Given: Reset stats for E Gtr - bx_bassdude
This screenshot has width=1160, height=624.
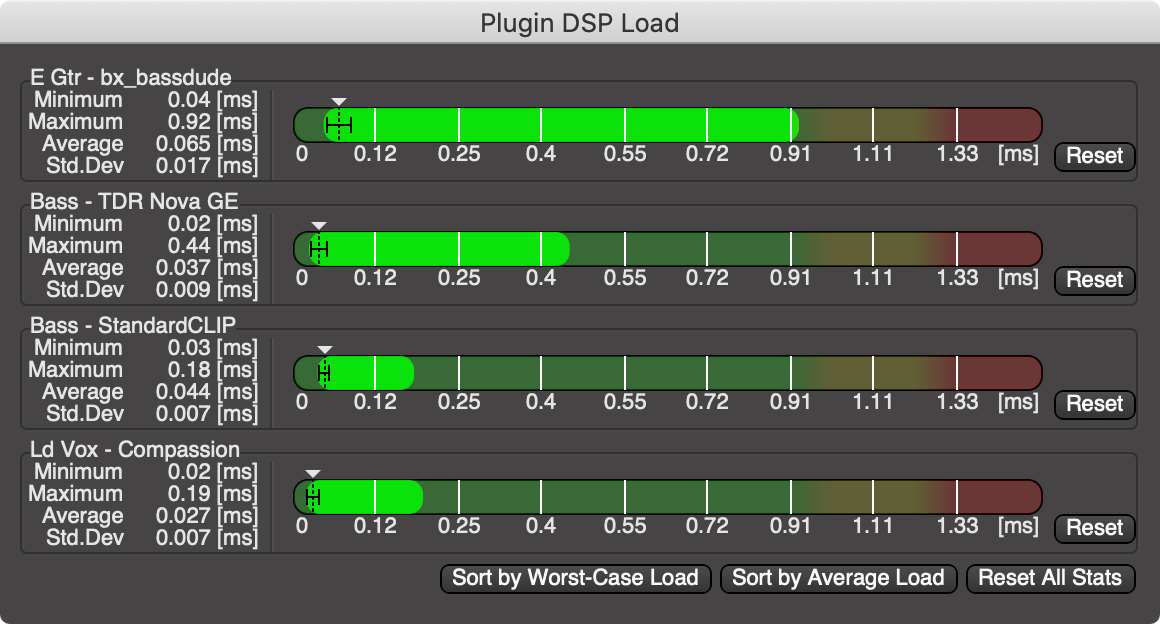Looking at the screenshot, I should click(x=1094, y=156).
